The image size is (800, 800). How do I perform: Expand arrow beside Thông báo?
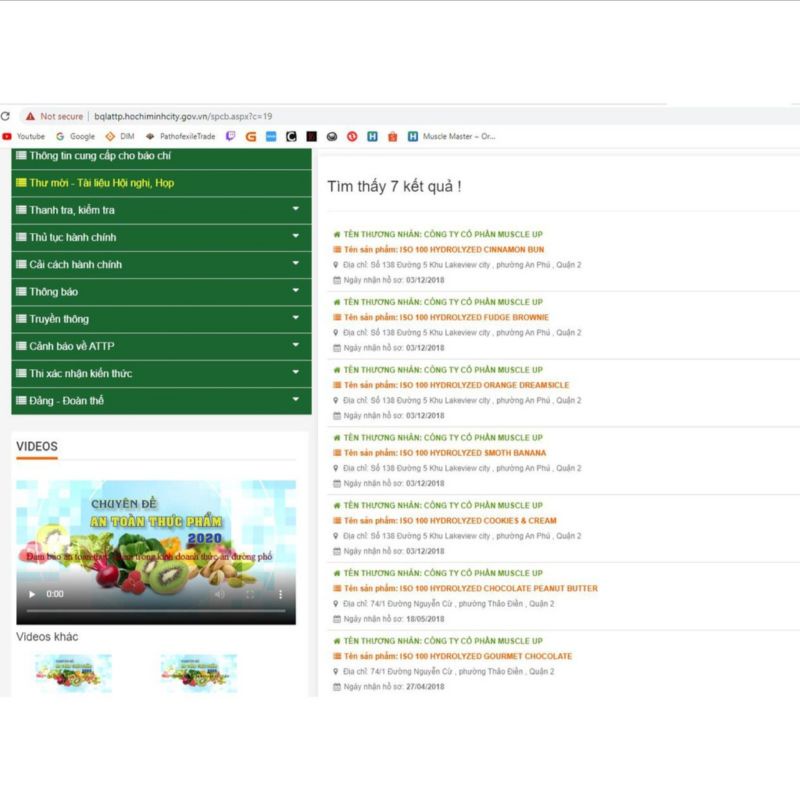pos(296,290)
